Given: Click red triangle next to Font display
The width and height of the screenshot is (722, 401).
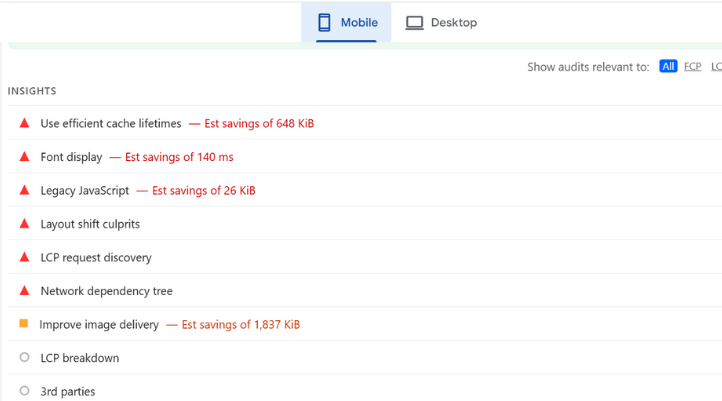Looking at the screenshot, I should pos(24,157).
